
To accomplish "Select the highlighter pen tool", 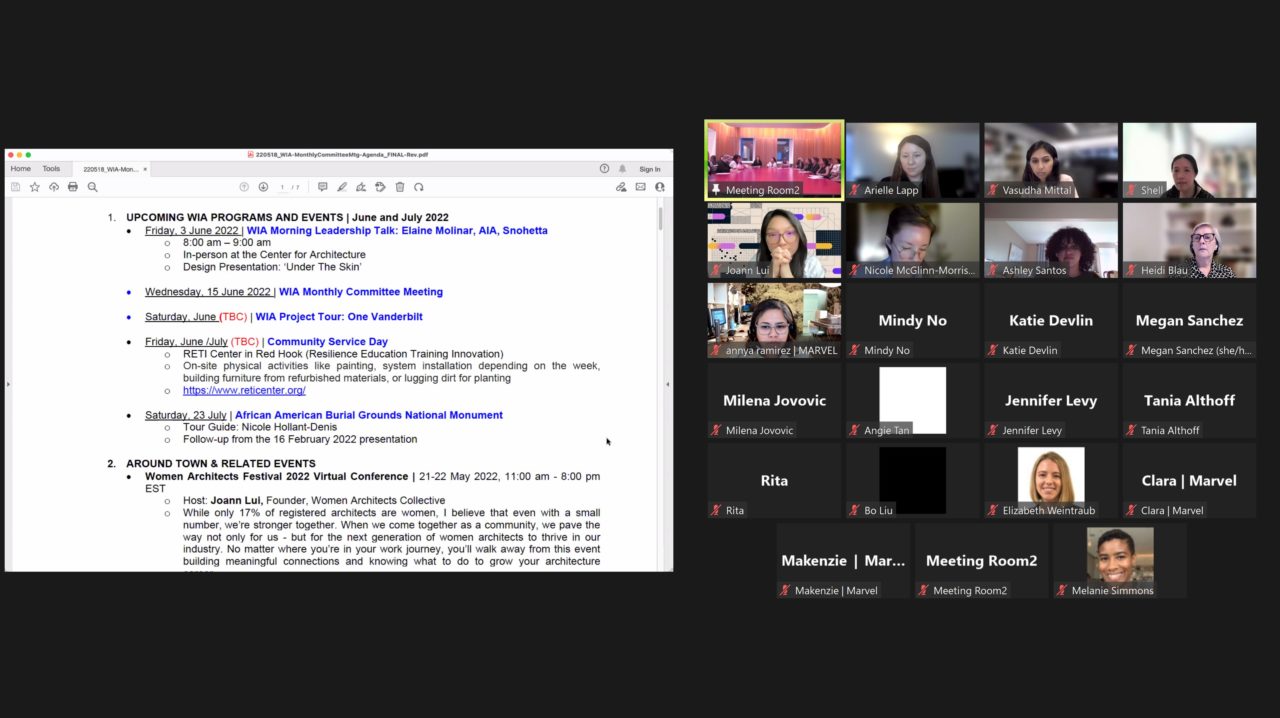I will click(342, 187).
